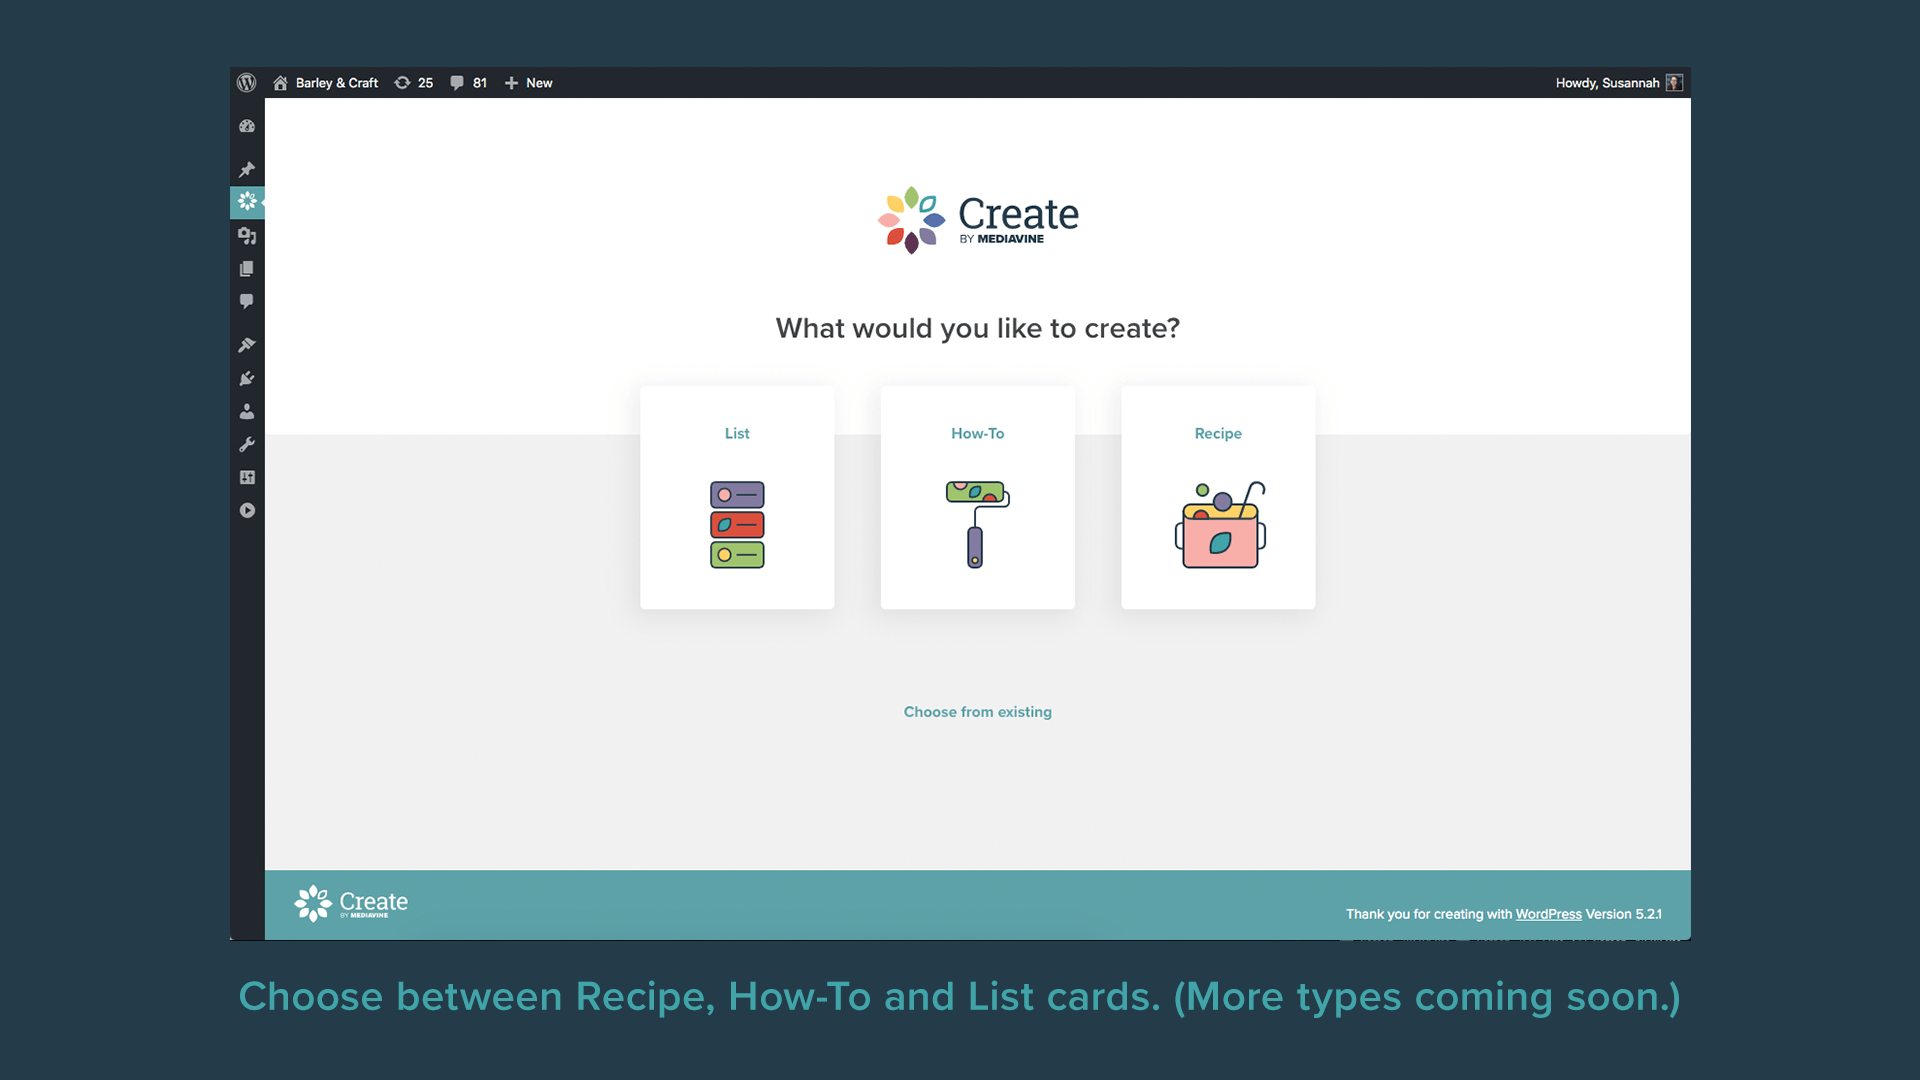The width and height of the screenshot is (1920, 1080).
Task: Select the How-To card type
Action: coord(977,497)
